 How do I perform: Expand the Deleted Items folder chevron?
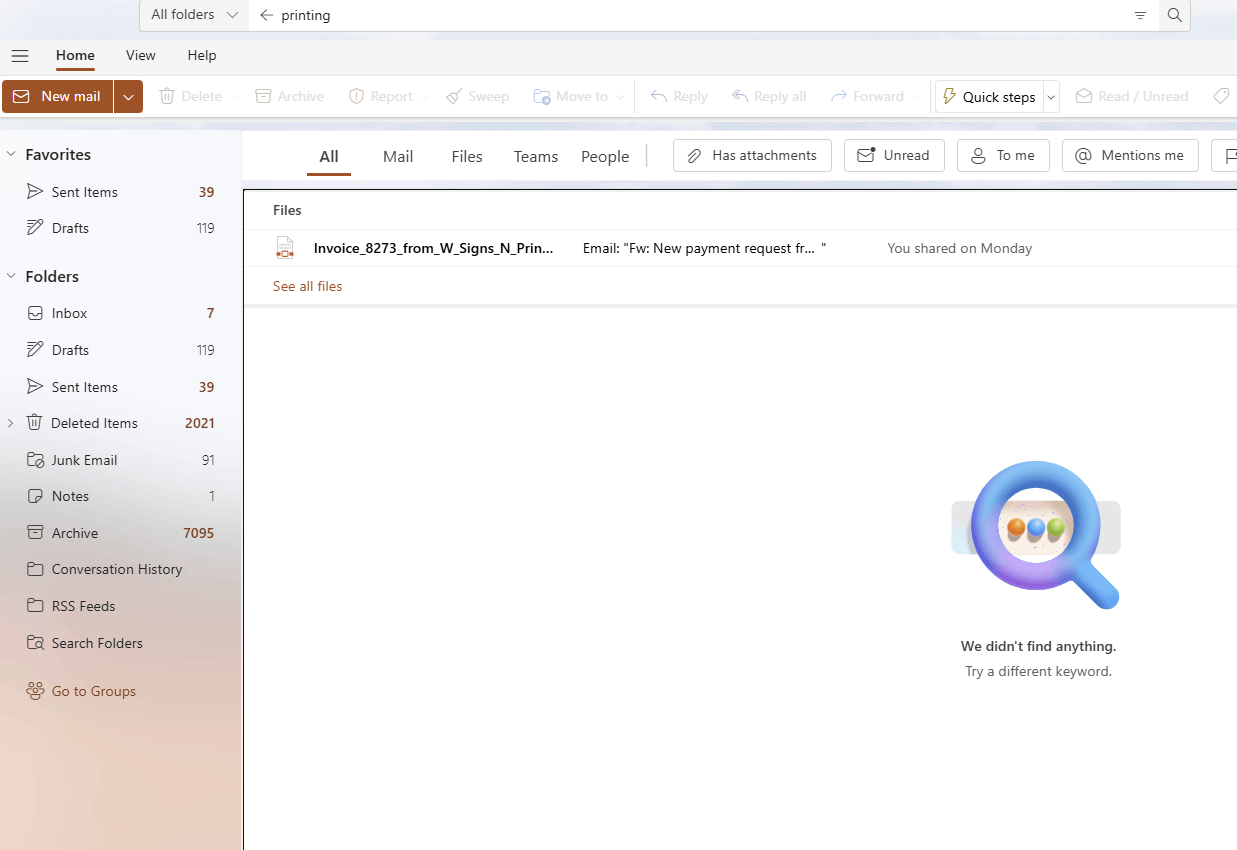(x=11, y=423)
